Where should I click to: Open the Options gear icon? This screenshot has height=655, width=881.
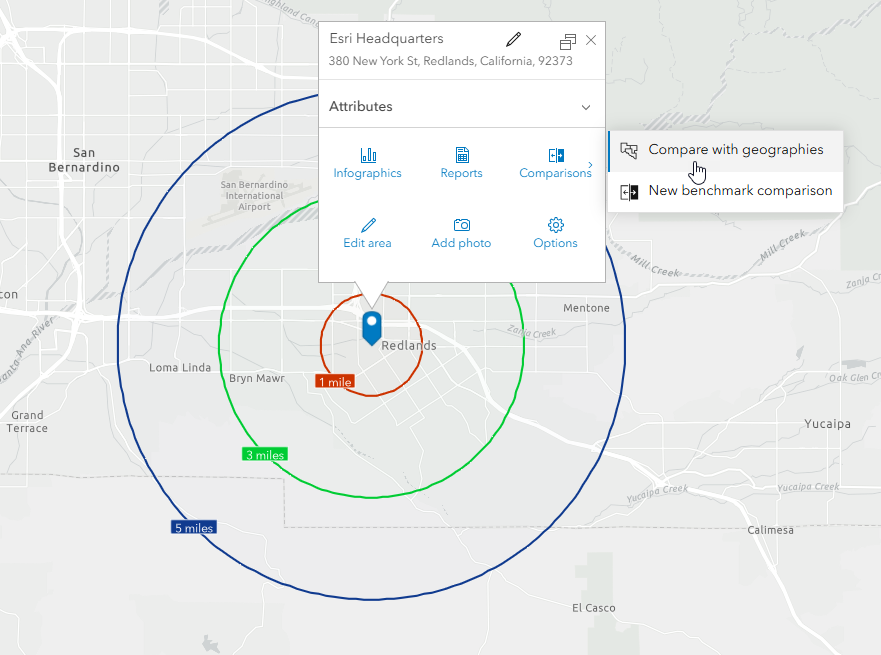point(556,225)
